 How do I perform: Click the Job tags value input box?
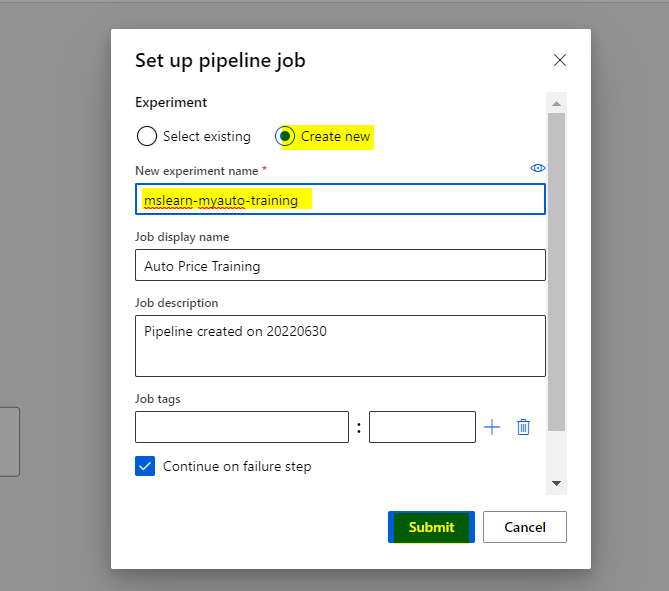pyautogui.click(x=421, y=427)
